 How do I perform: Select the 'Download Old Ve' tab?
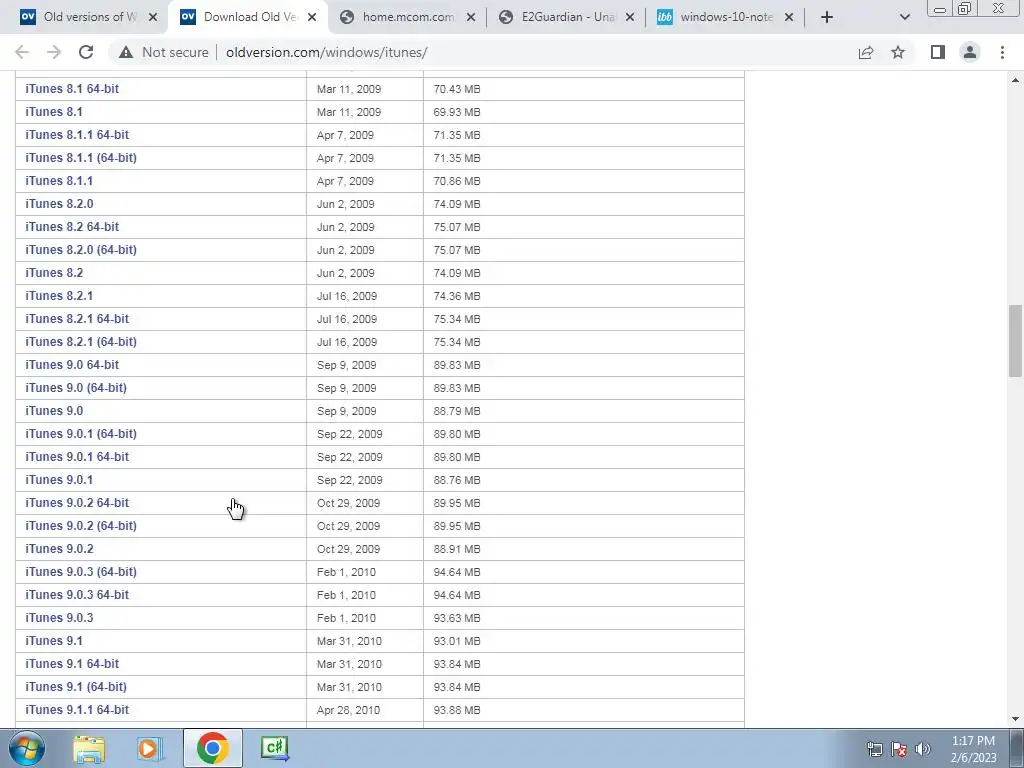pyautogui.click(x=248, y=17)
